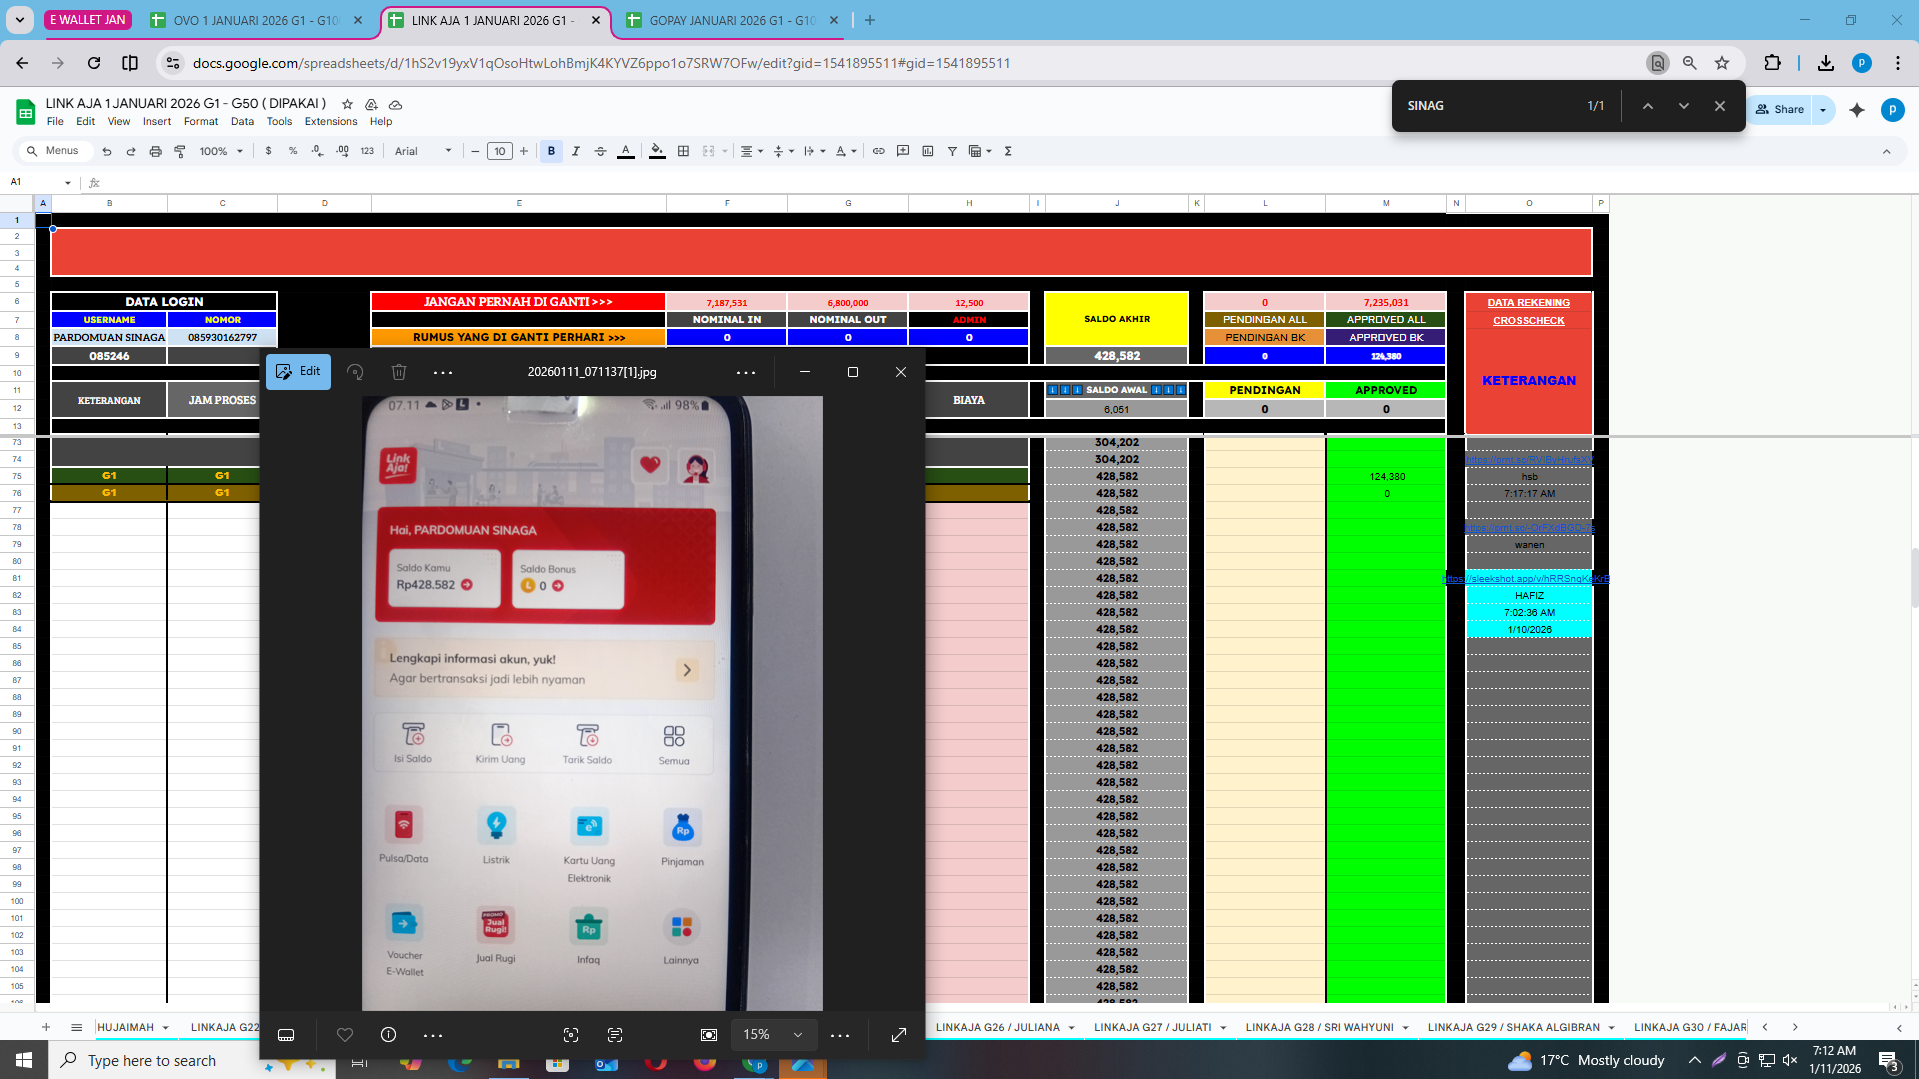Show file info in photo viewer
The height and width of the screenshot is (1079, 1919).
(x=389, y=1035)
